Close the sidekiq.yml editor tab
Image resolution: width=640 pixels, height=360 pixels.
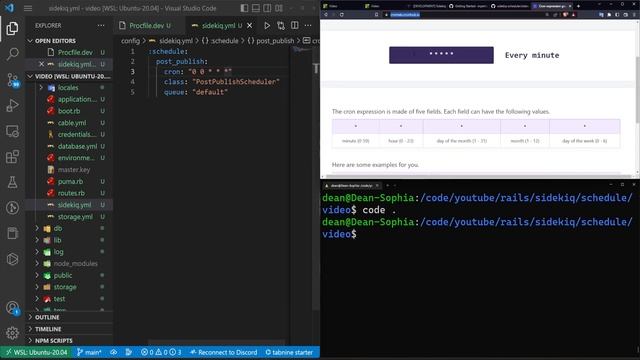coord(249,25)
